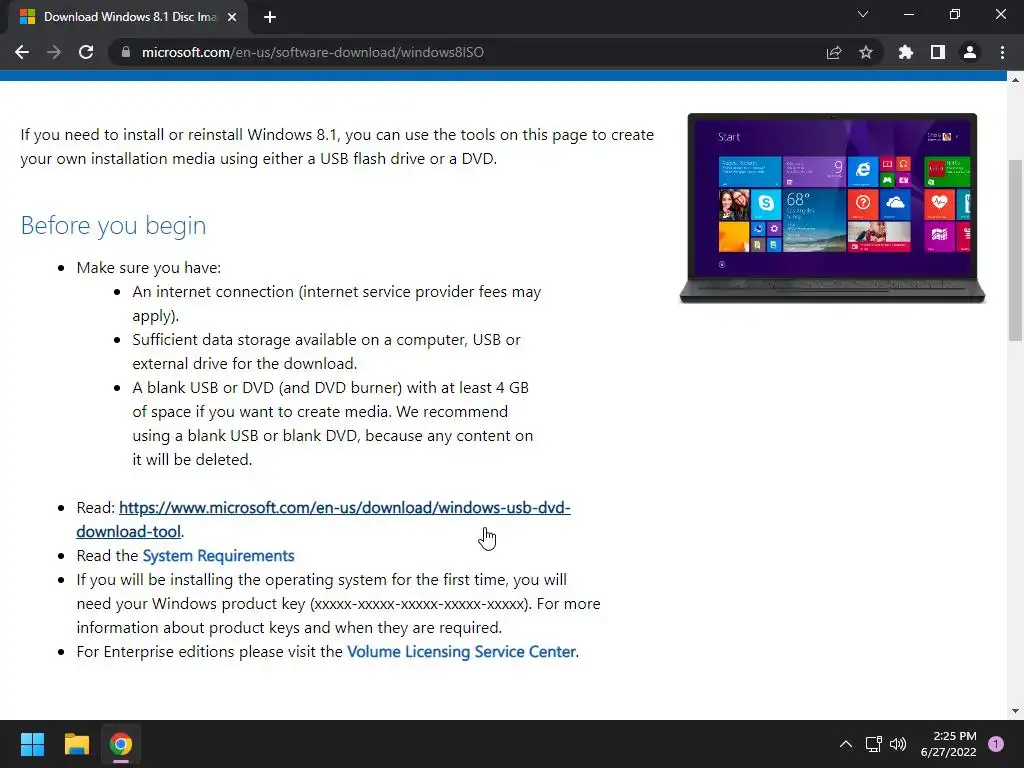Click the page vertical scrollbar thumb
The image size is (1024, 768).
pos(1015,250)
